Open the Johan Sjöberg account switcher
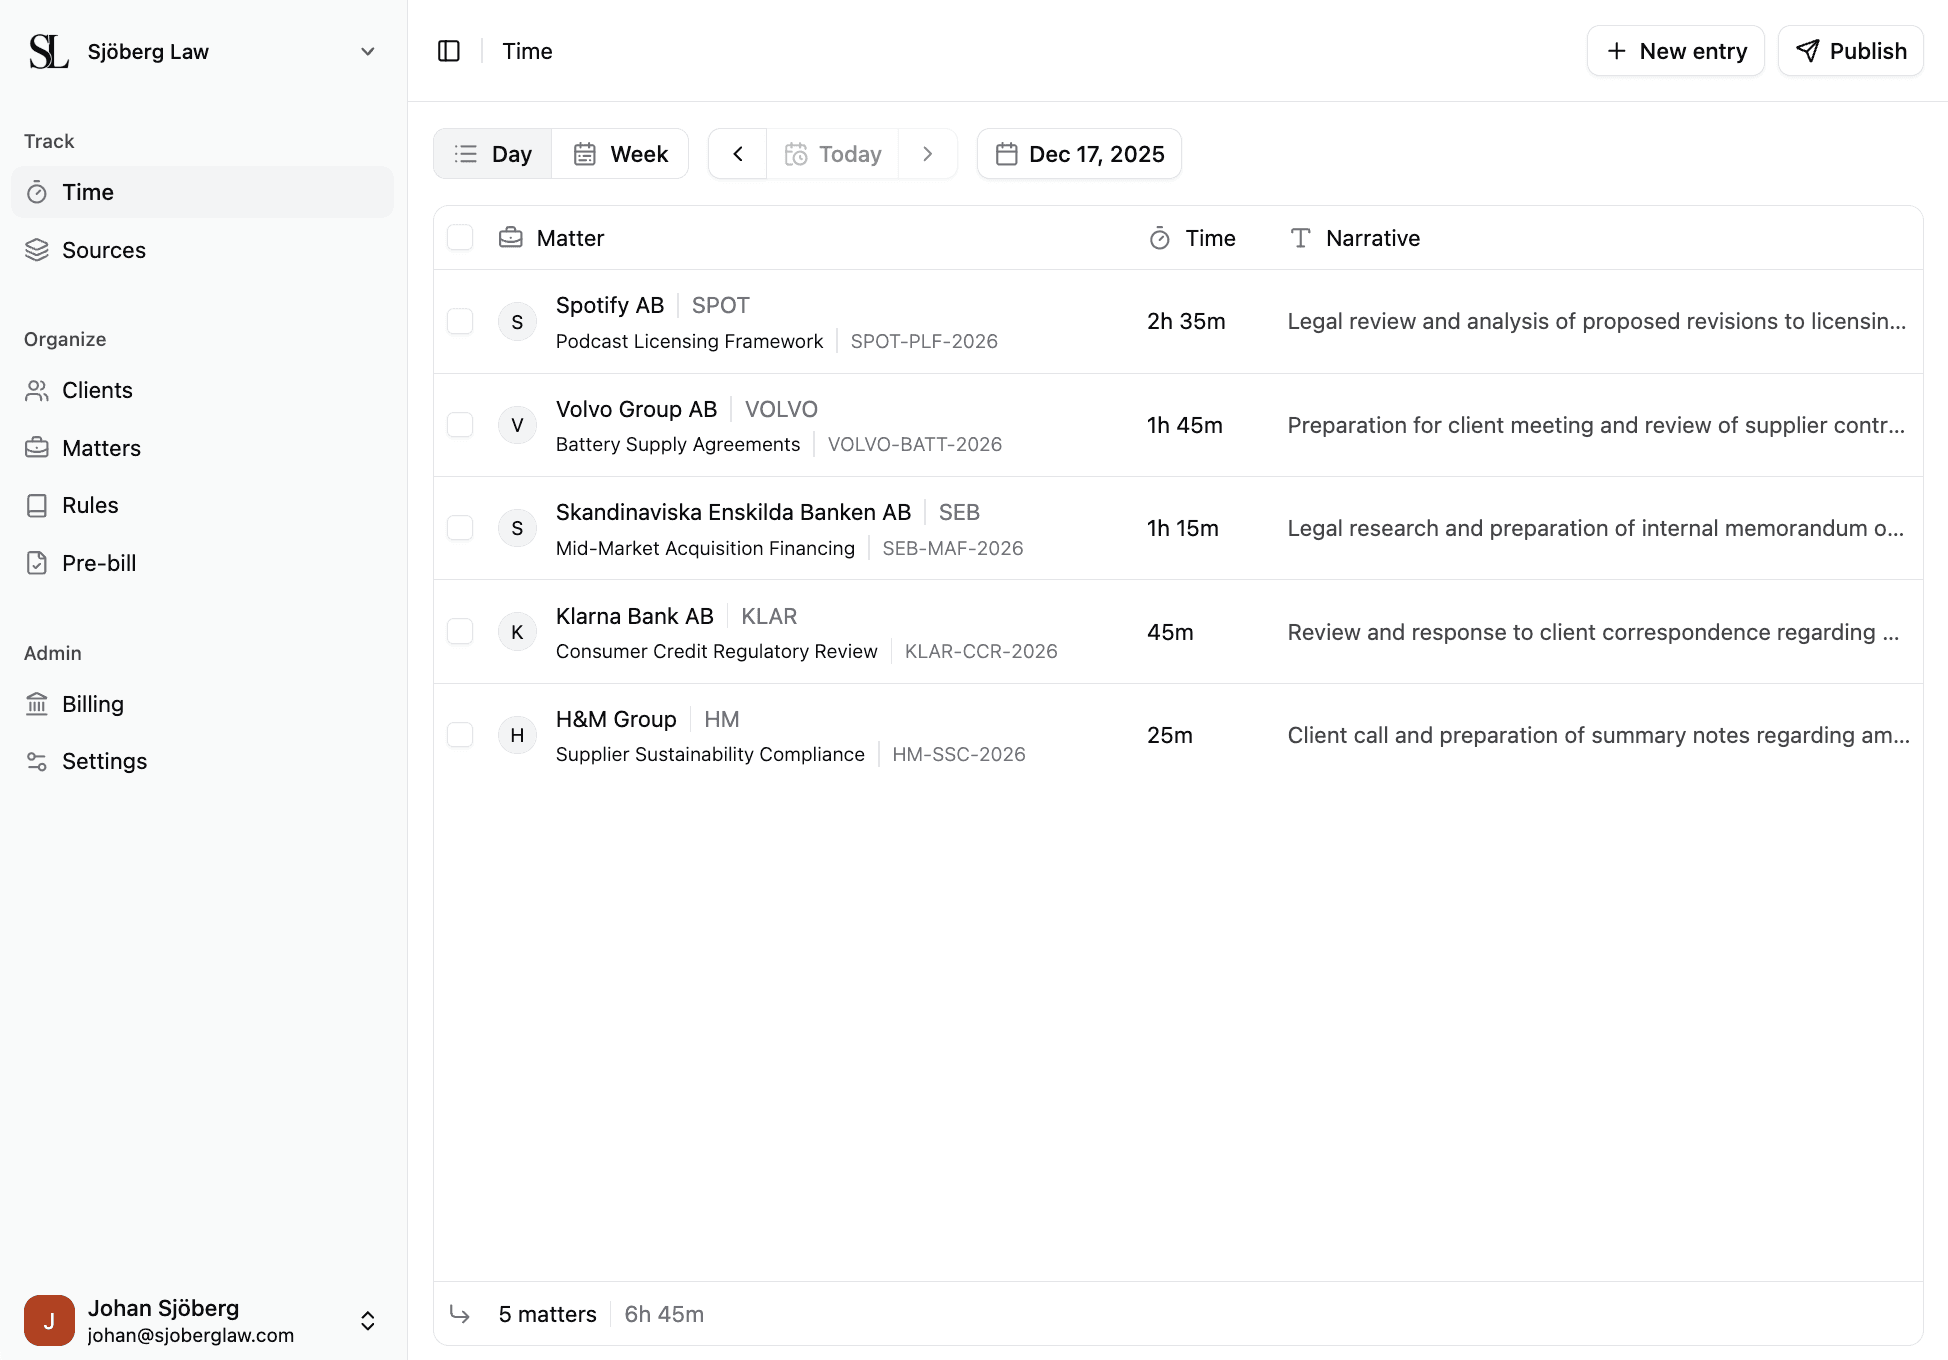Image resolution: width=1948 pixels, height=1360 pixels. pos(367,1320)
